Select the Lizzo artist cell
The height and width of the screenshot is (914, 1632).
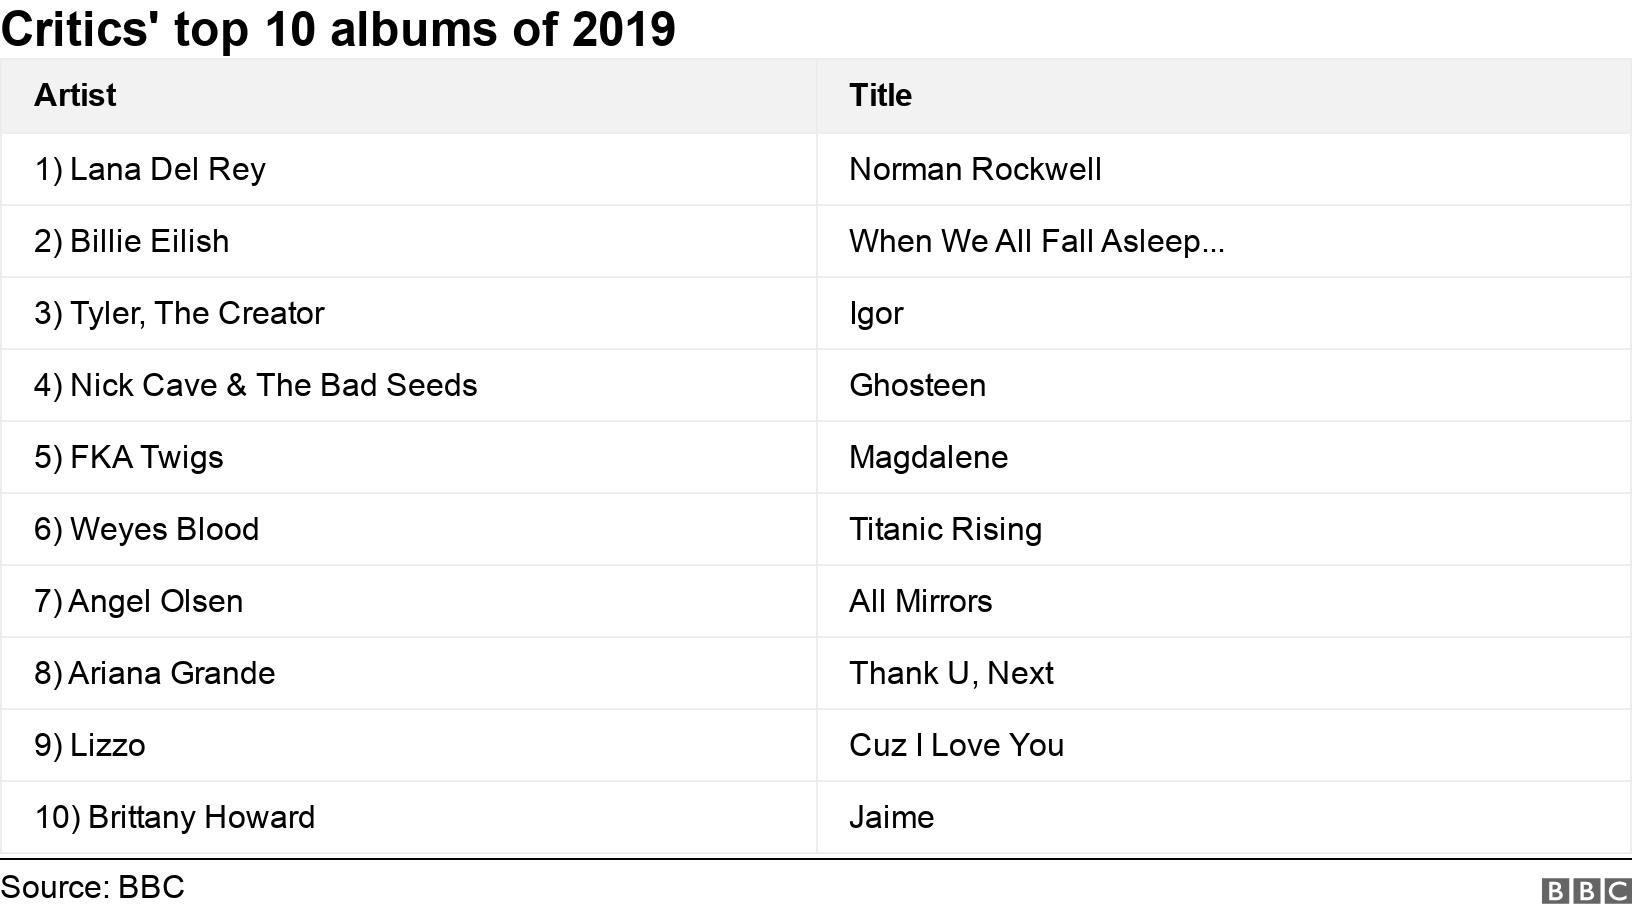point(90,745)
